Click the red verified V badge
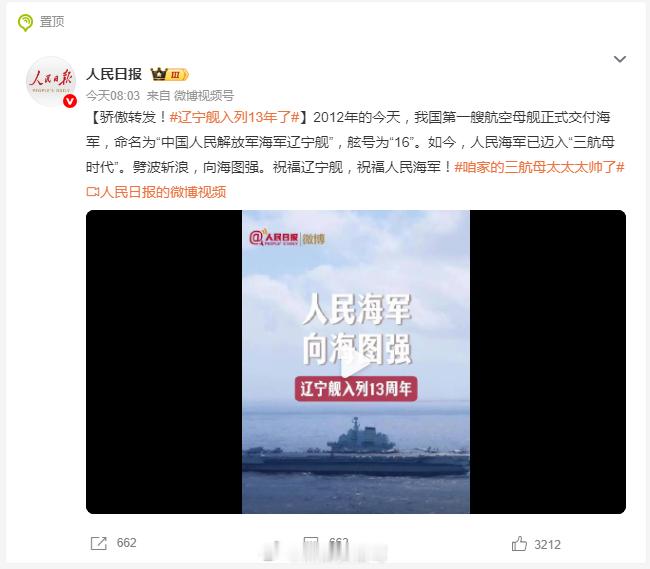Viewport: 650px width, 569px height. coord(70,101)
